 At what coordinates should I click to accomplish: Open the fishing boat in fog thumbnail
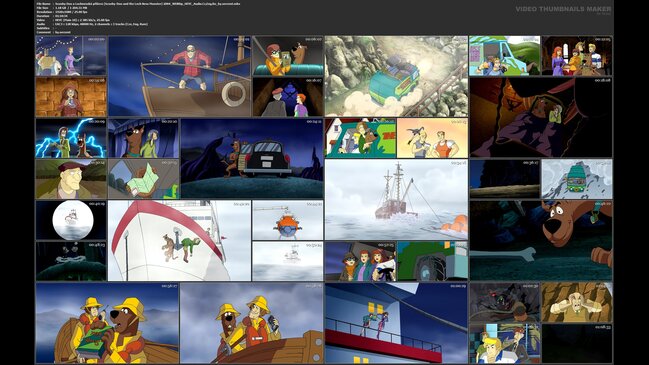coord(397,199)
